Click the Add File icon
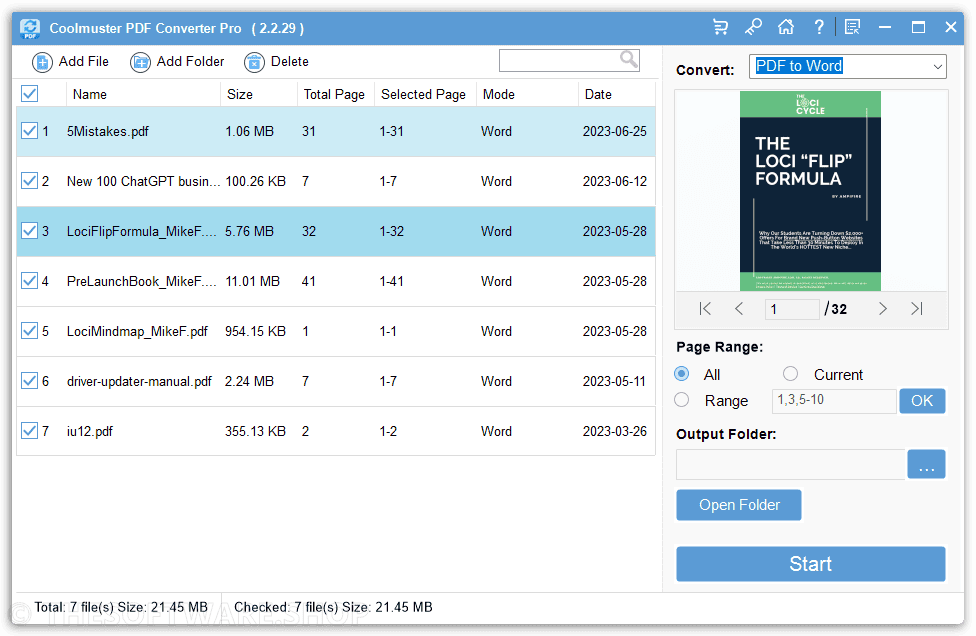This screenshot has width=976, height=636. click(42, 62)
